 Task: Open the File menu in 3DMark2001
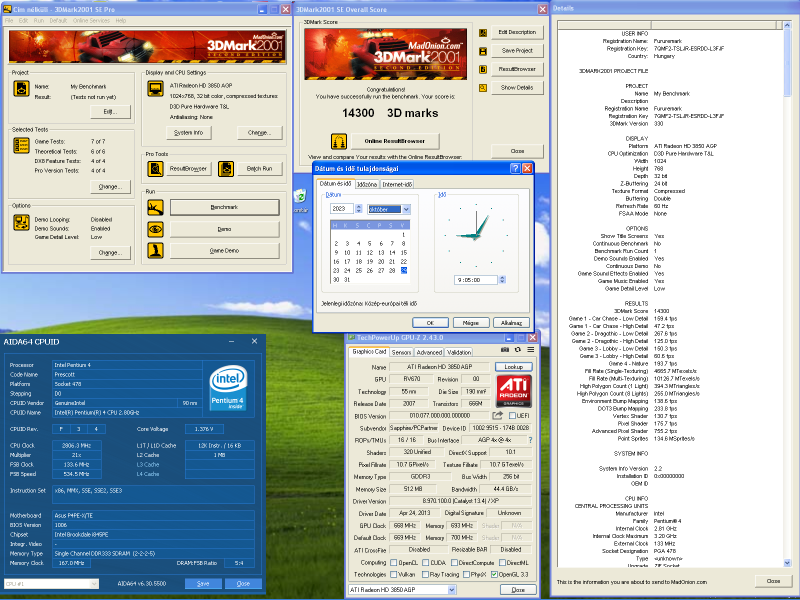pos(9,21)
